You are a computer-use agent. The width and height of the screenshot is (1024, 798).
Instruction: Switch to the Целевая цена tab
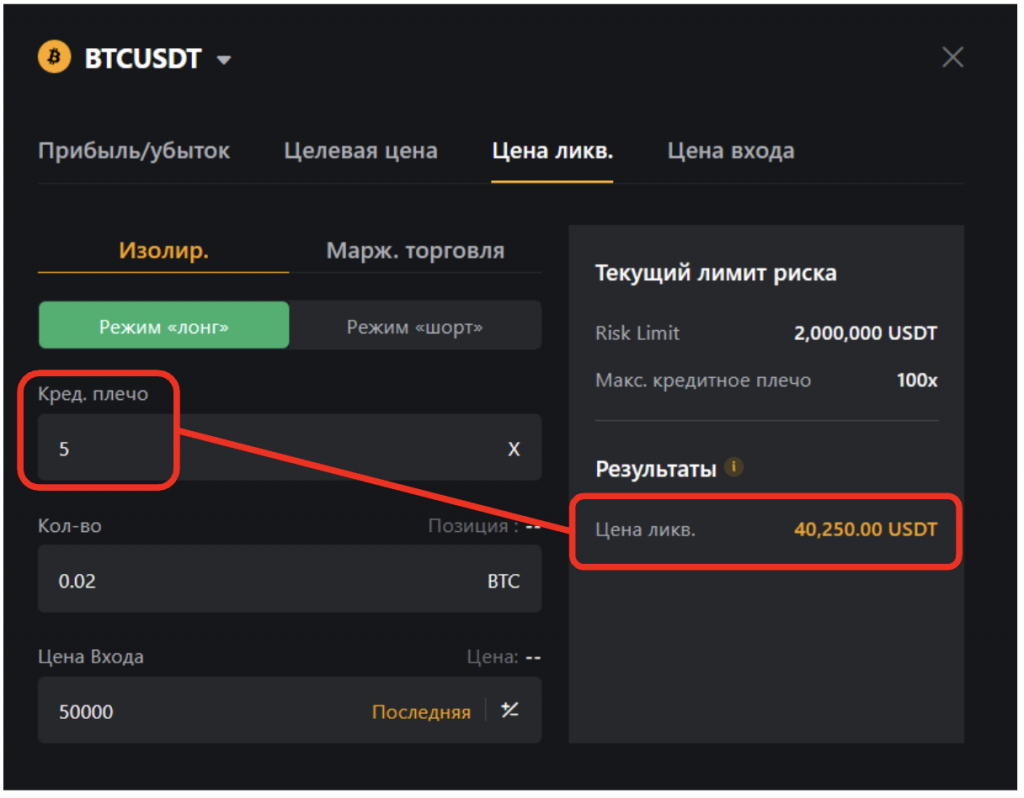(360, 151)
